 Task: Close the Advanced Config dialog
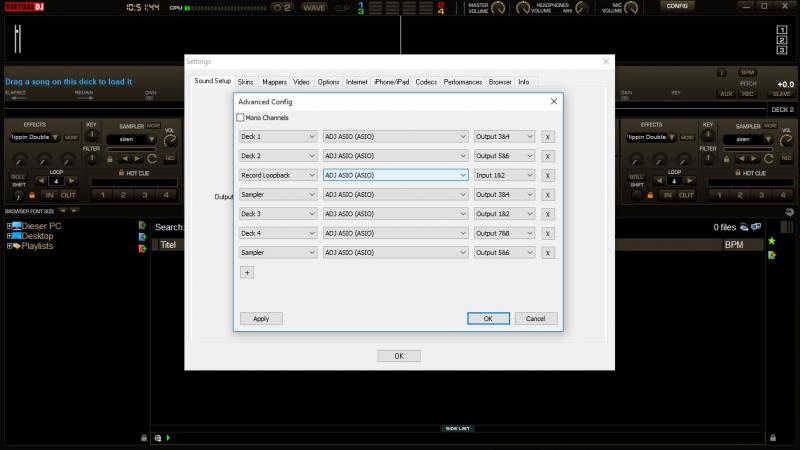[x=554, y=102]
